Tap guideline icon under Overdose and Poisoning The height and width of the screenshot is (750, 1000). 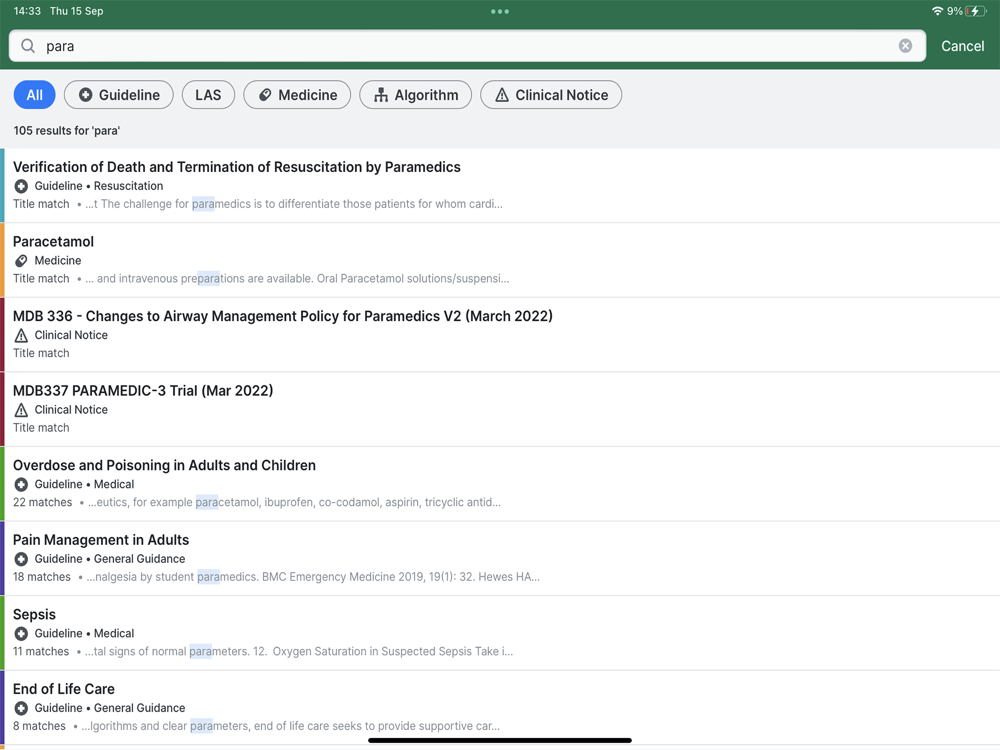pyautogui.click(x=21, y=485)
